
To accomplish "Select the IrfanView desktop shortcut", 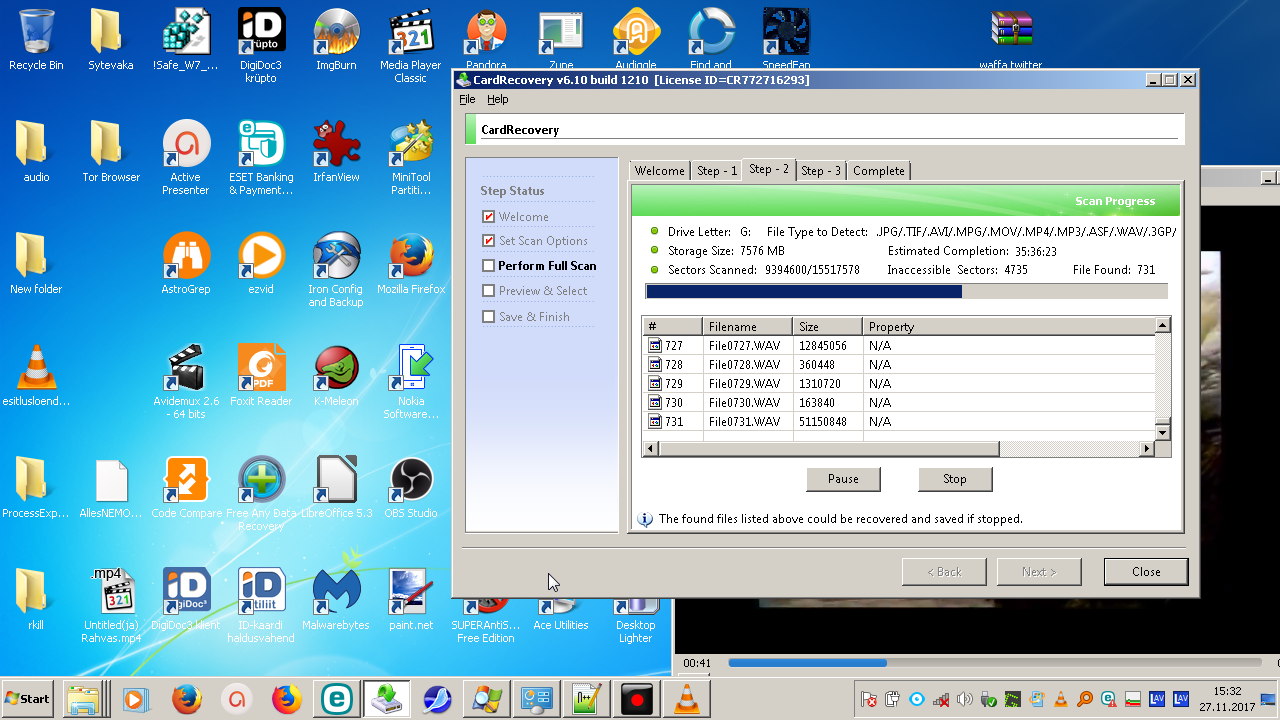I will point(336,152).
